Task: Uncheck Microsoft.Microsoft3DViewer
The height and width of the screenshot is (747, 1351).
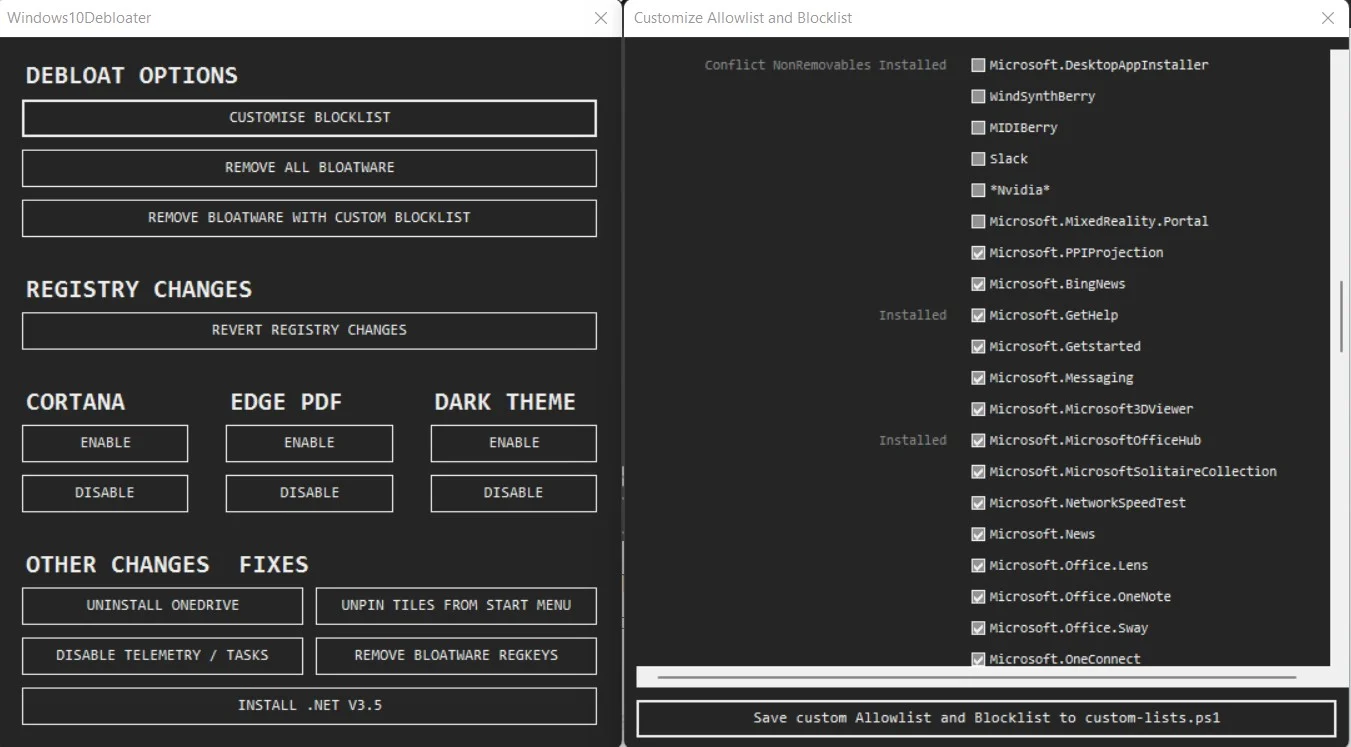Action: tap(978, 409)
